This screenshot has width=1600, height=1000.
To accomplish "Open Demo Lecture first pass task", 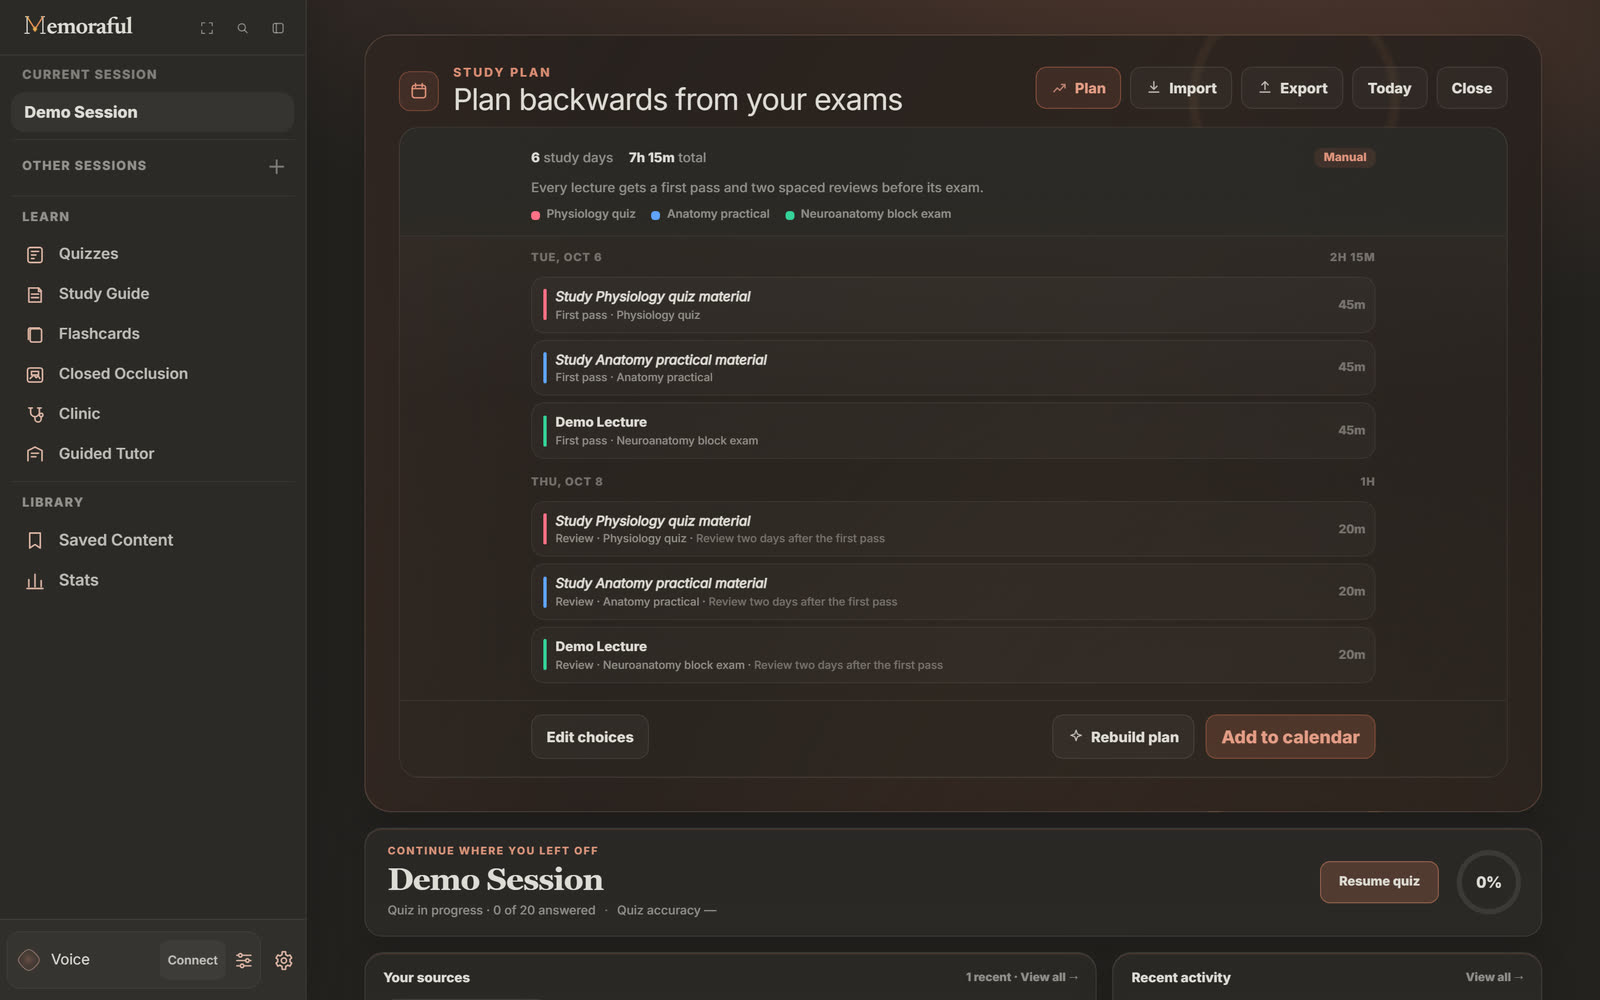I will pos(953,431).
